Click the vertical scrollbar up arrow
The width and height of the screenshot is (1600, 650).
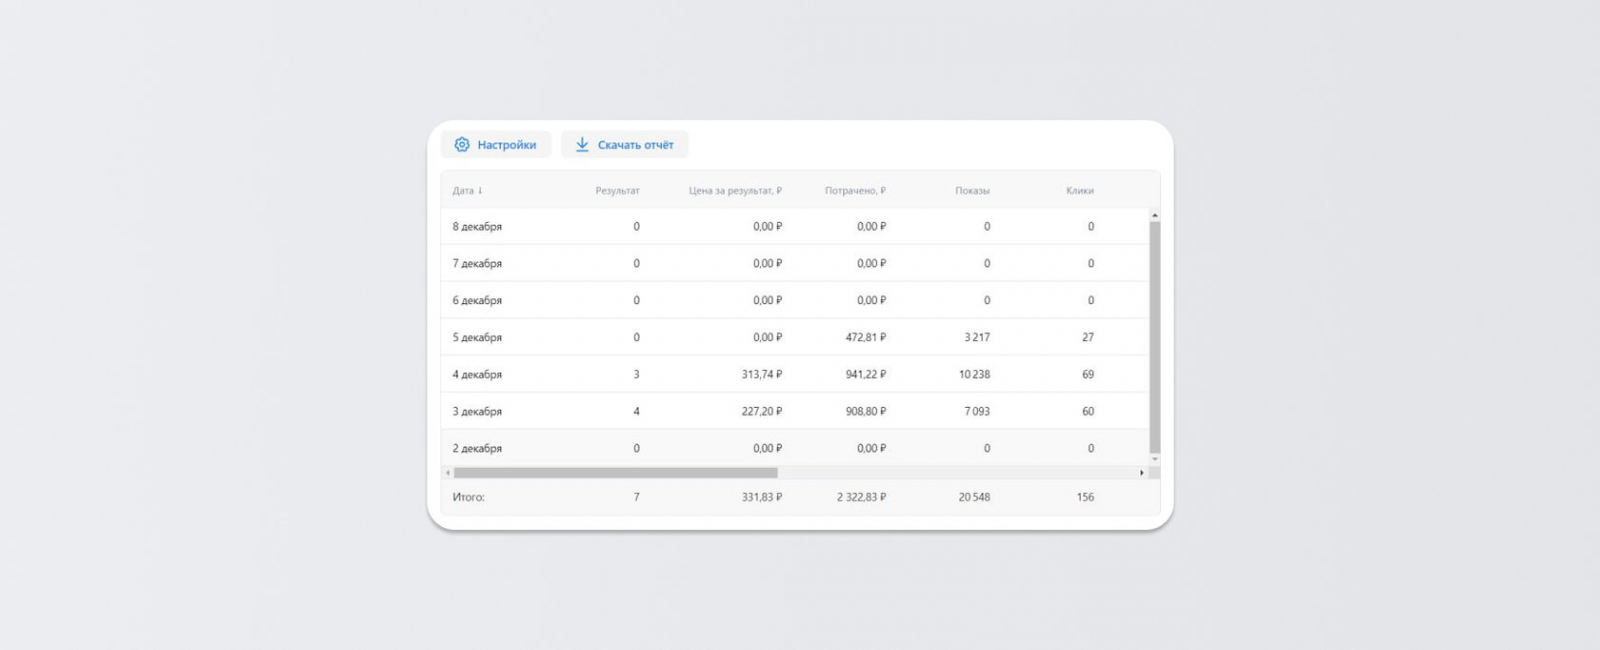point(1154,215)
